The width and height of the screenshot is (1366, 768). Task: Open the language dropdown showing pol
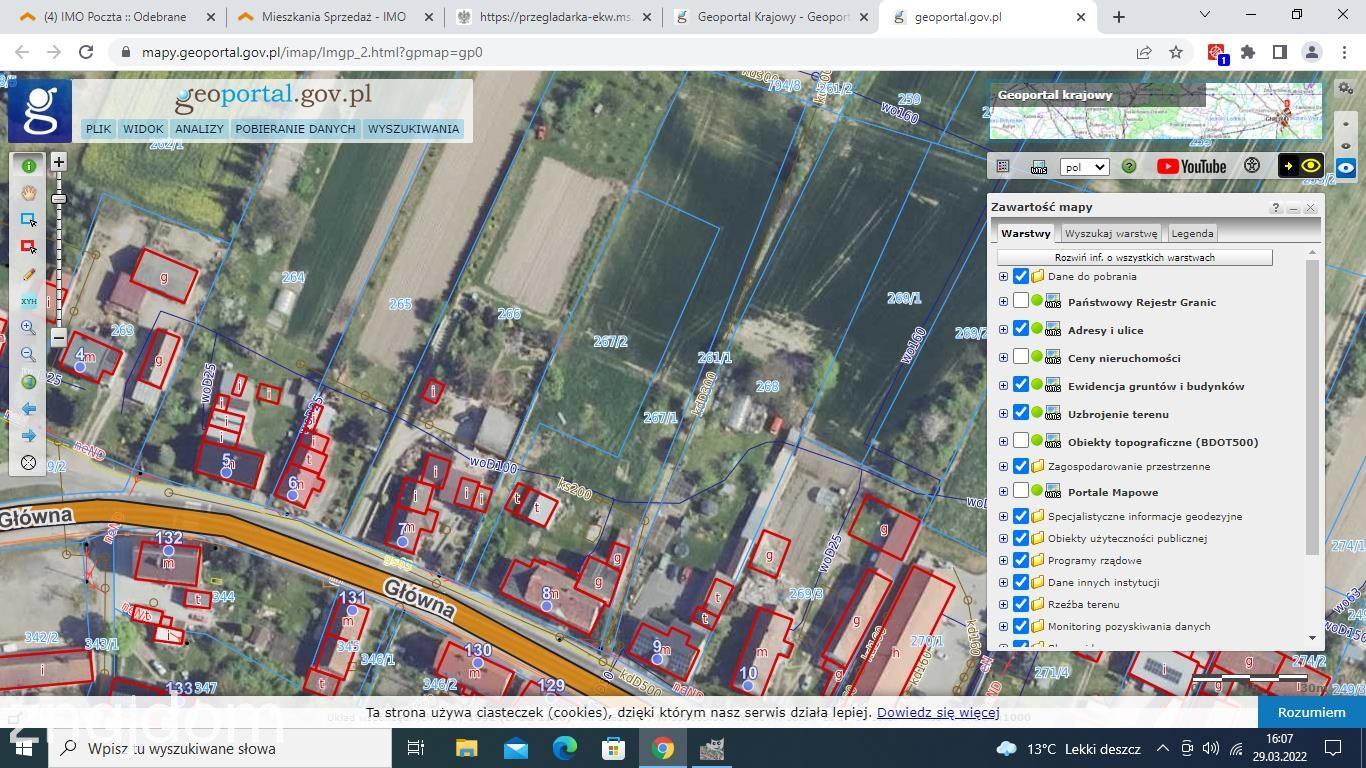pos(1084,167)
